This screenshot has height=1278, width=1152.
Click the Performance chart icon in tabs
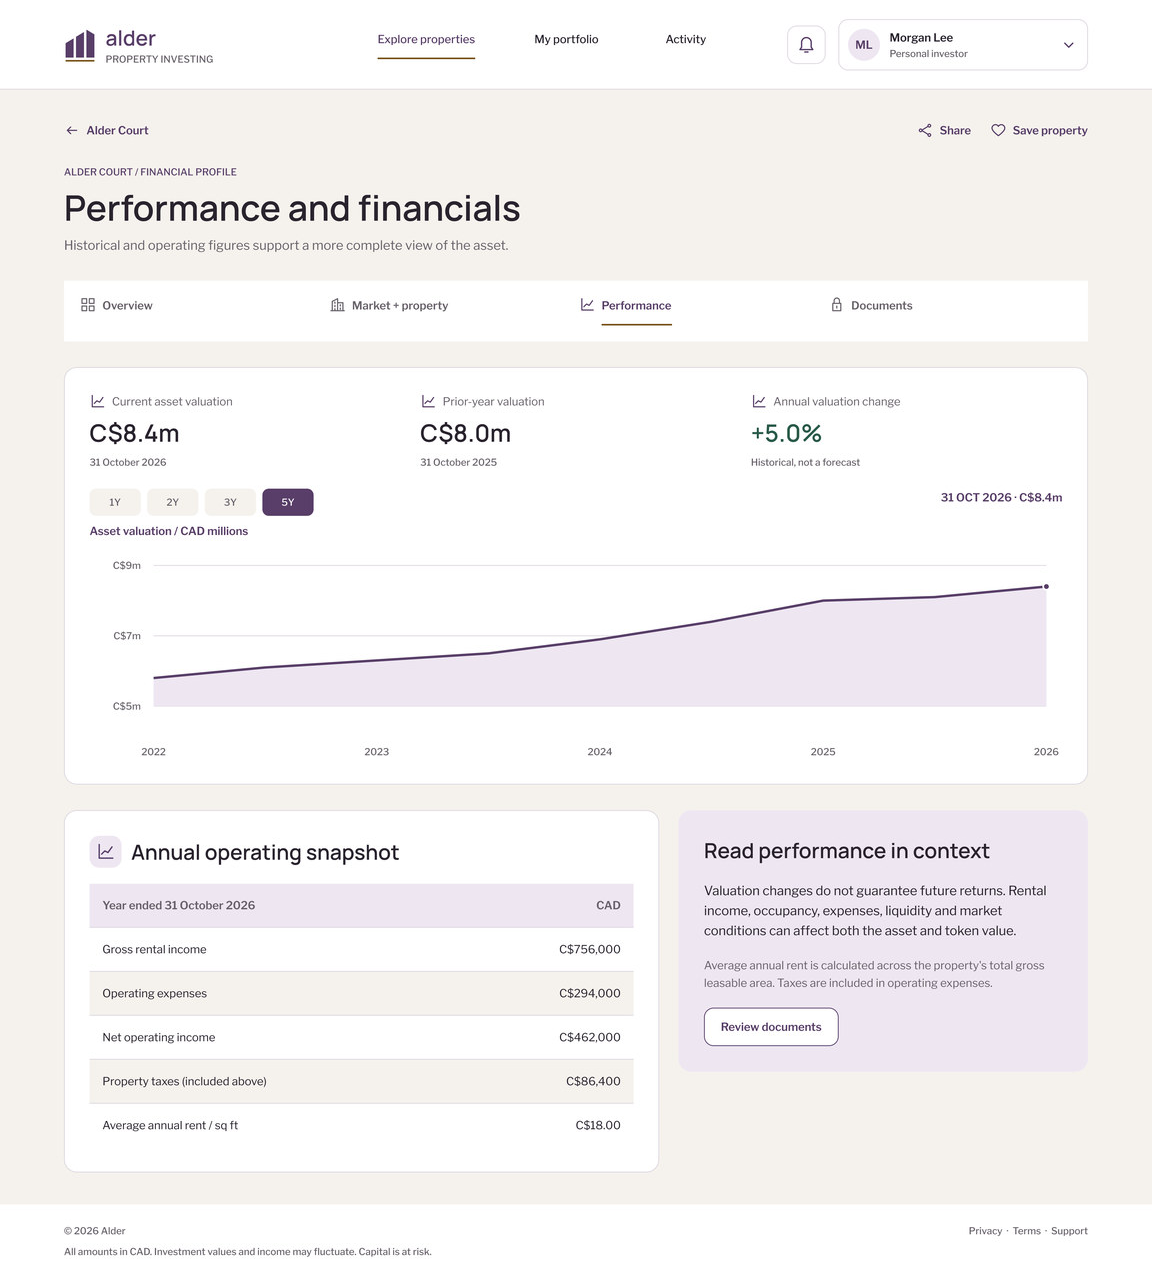[587, 305]
